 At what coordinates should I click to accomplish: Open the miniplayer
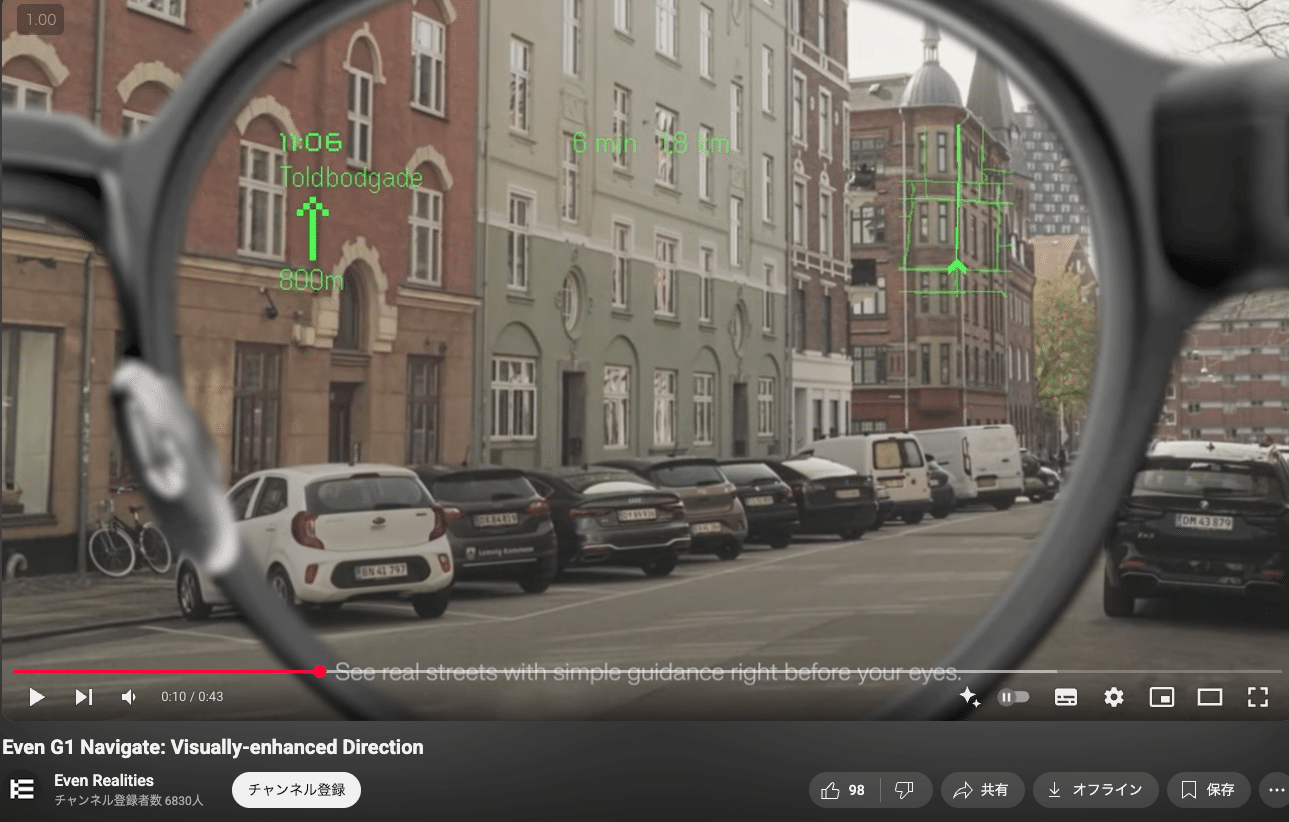tap(1162, 697)
